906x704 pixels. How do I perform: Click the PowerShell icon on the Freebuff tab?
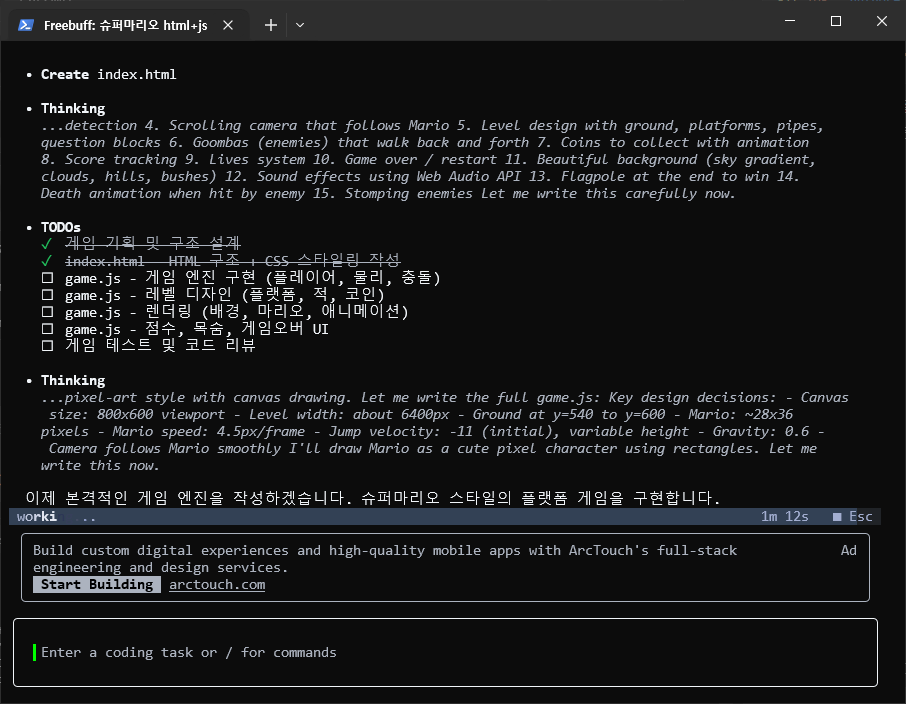click(25, 25)
